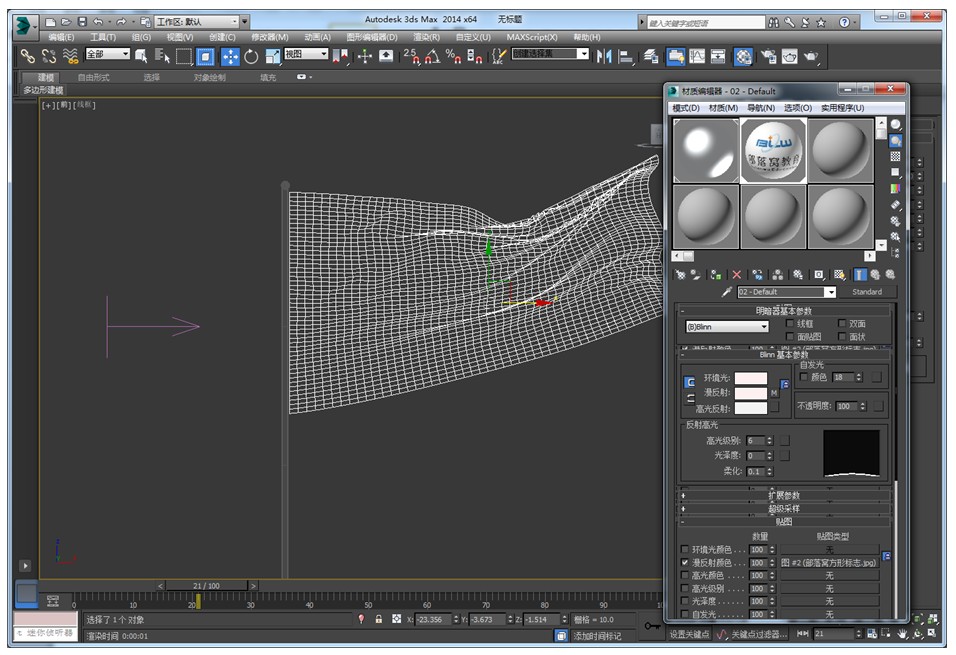Screen dimensions: 956x655
Task: Open the 修改器(M) menu
Action: coord(269,38)
